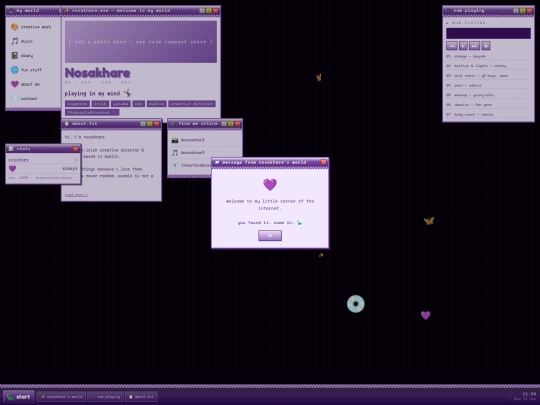Minimize the about.txt window
This screenshot has height=405, width=540.
coord(143,124)
